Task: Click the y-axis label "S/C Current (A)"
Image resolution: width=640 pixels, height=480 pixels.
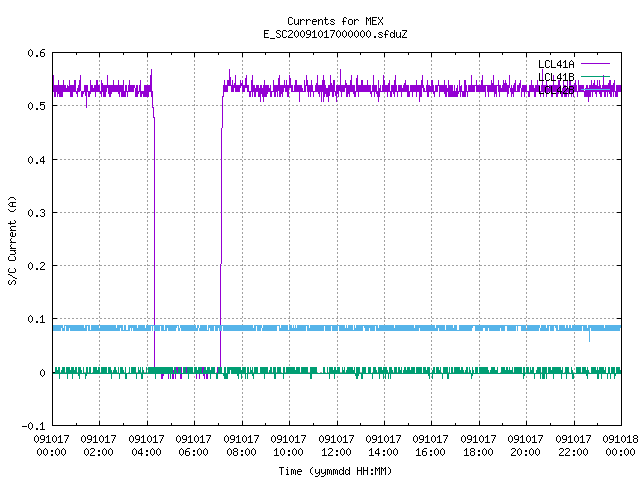Action: [12, 241]
